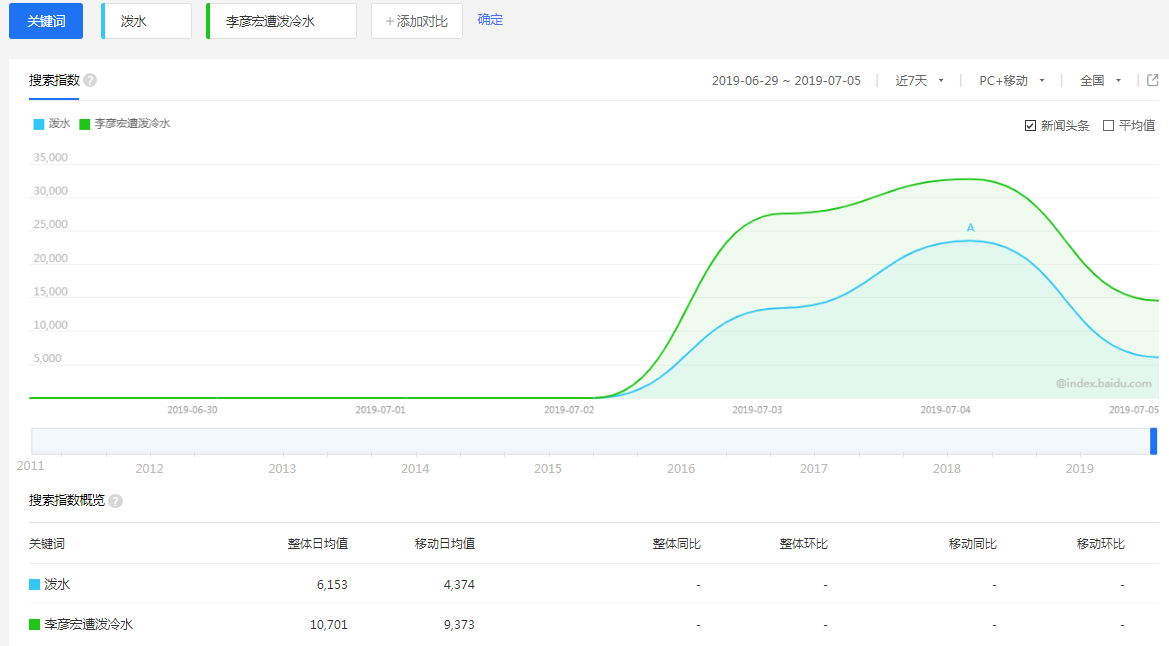Click the 泼水 keyword input field
This screenshot has height=646, width=1169.
click(x=148, y=21)
